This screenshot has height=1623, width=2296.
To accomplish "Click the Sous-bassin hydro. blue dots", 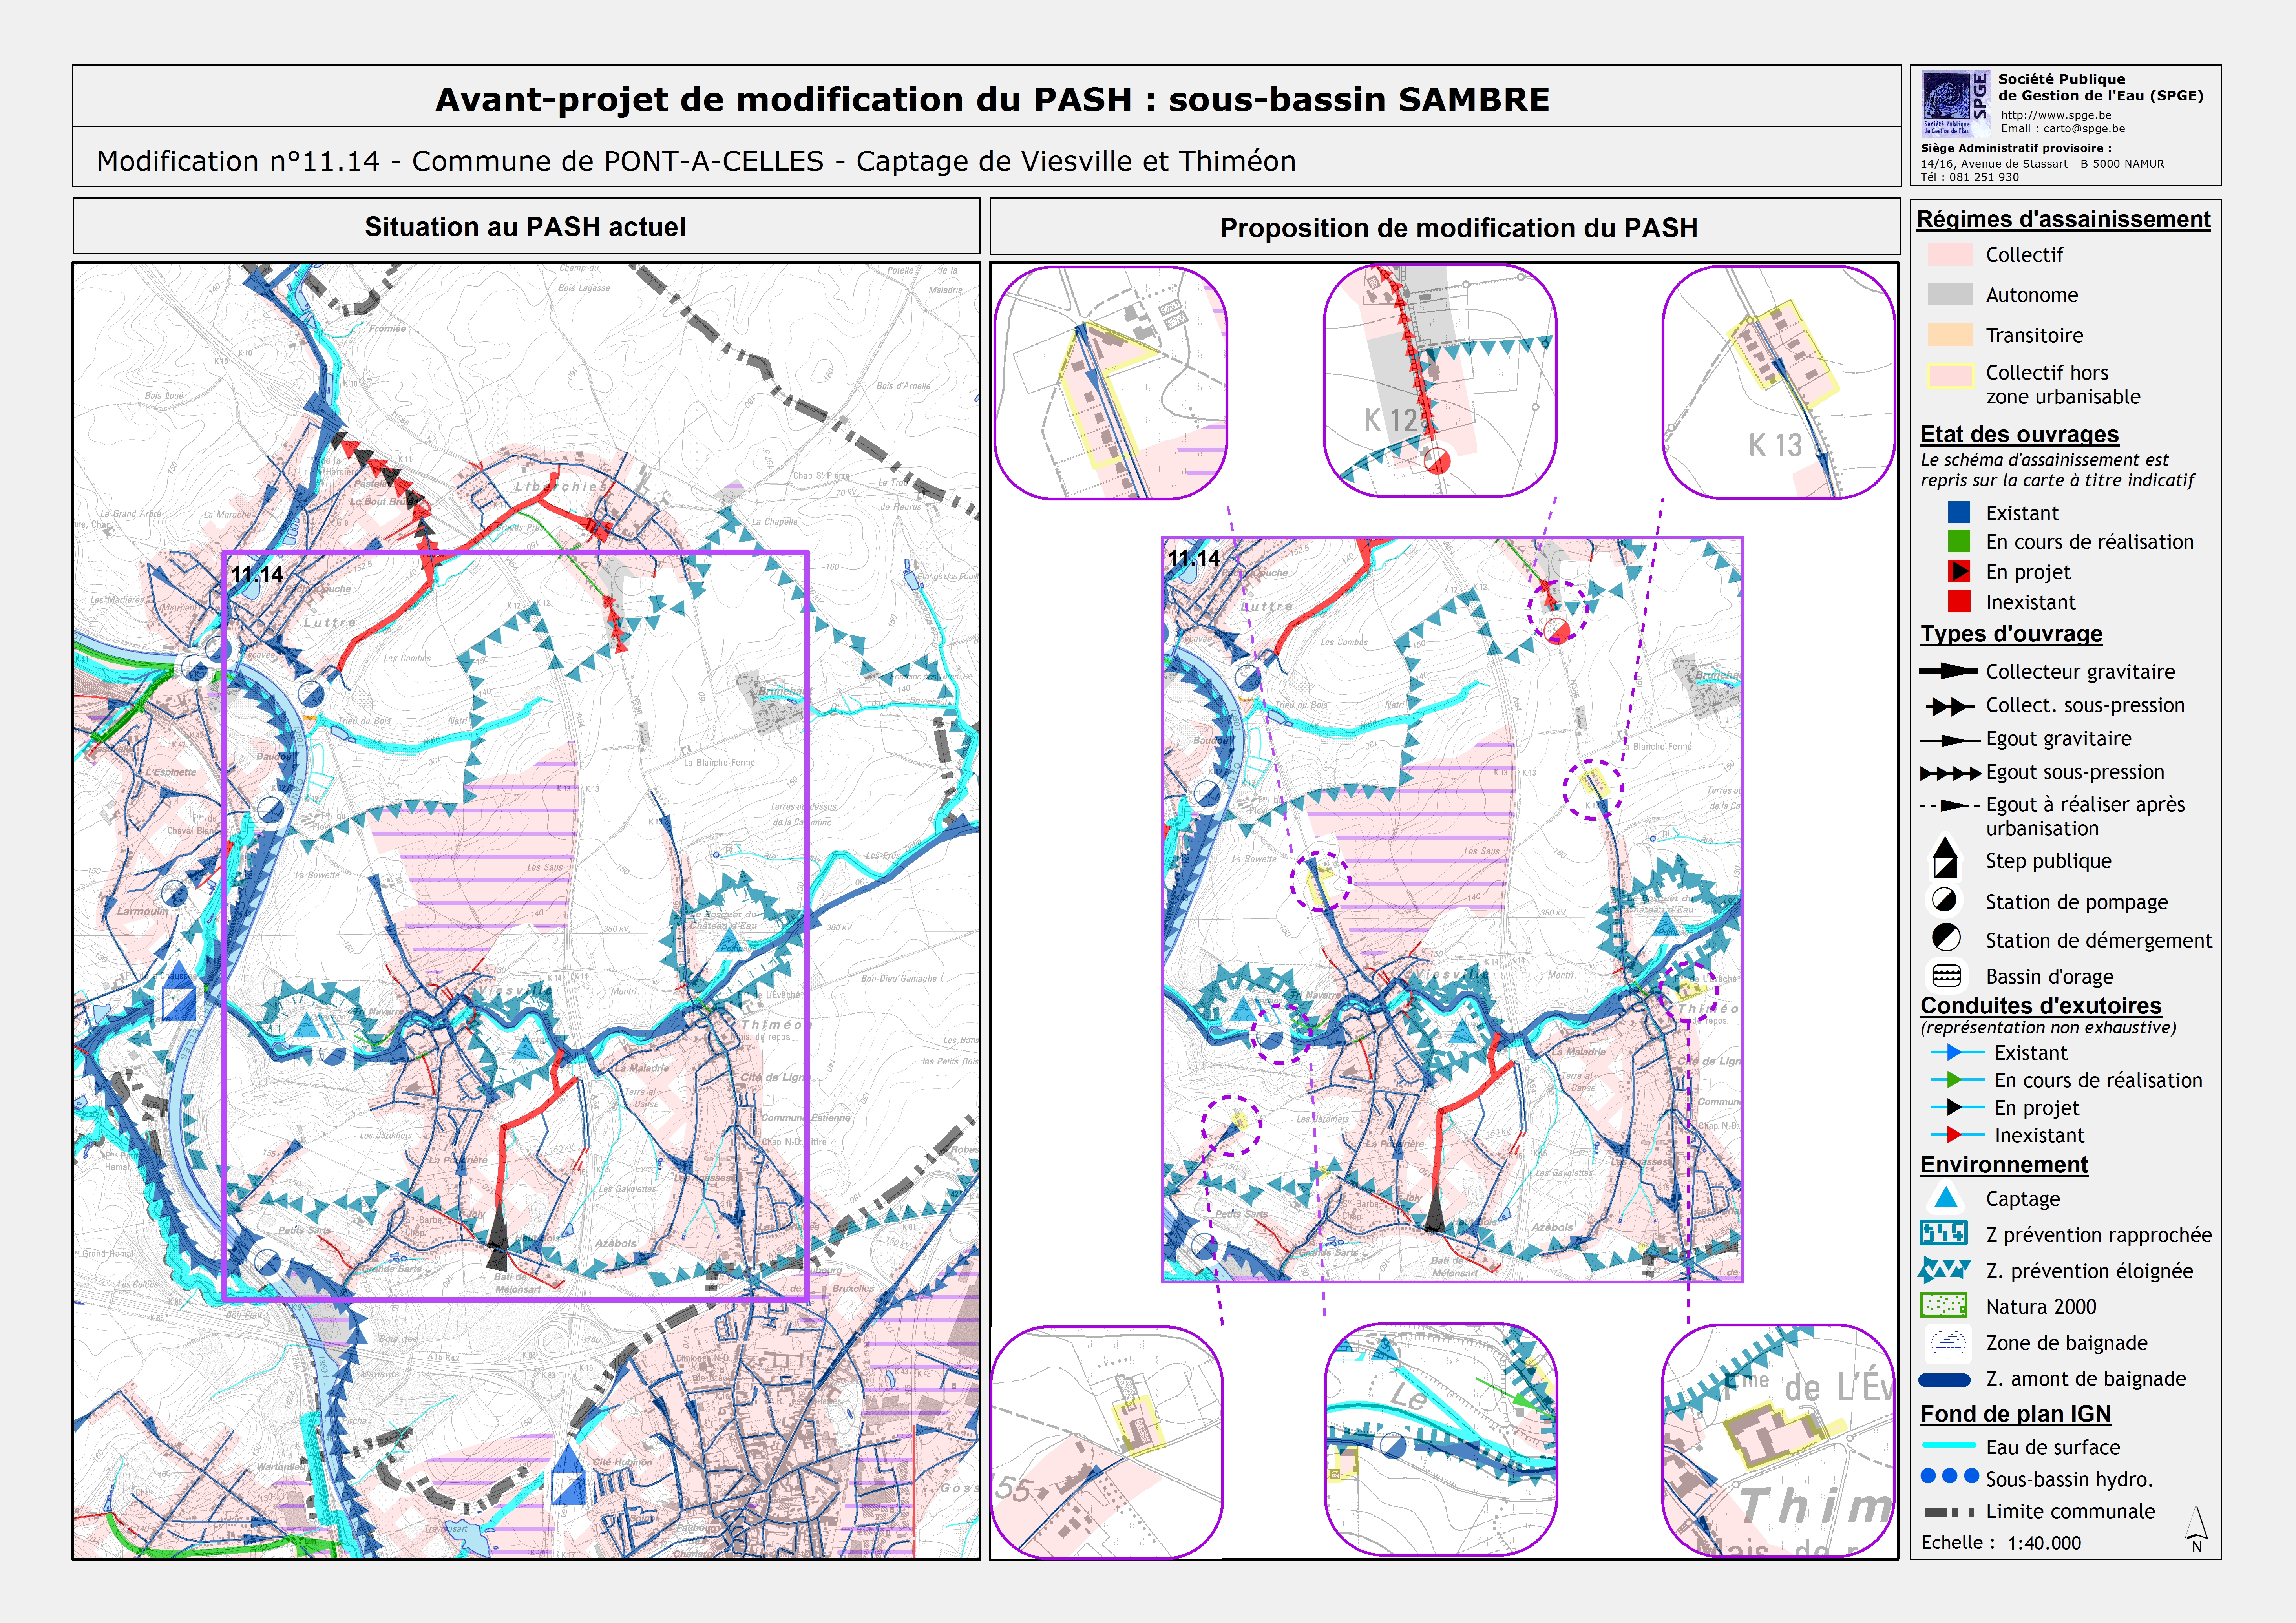I will [x=1950, y=1476].
